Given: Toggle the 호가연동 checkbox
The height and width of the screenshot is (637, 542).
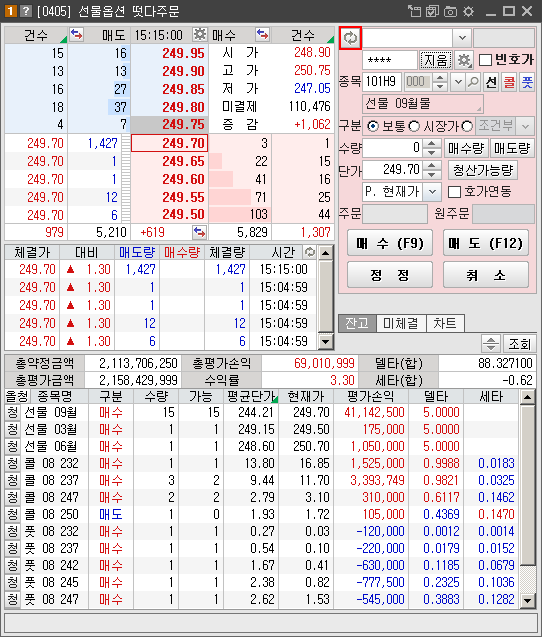Looking at the screenshot, I should point(454,192).
